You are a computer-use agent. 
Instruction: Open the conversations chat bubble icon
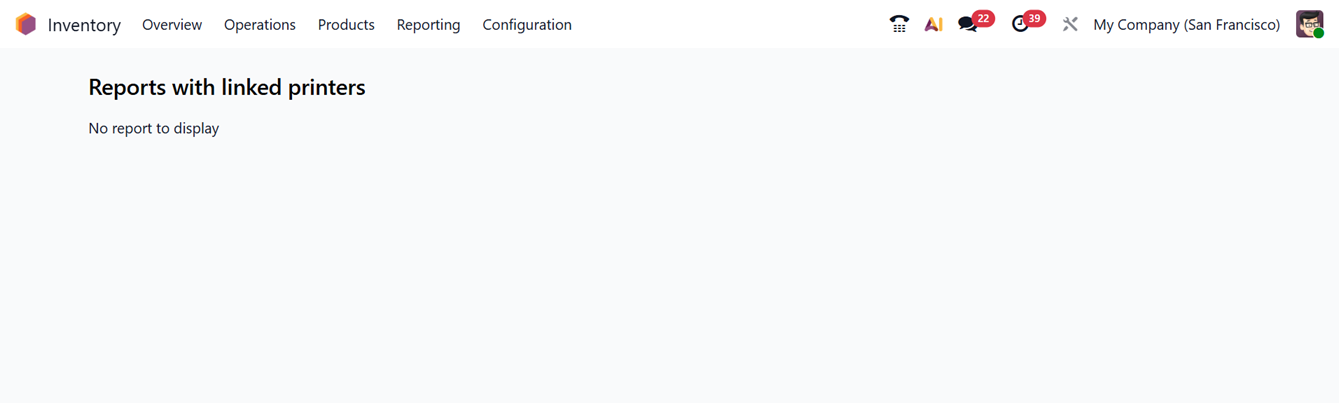click(966, 24)
